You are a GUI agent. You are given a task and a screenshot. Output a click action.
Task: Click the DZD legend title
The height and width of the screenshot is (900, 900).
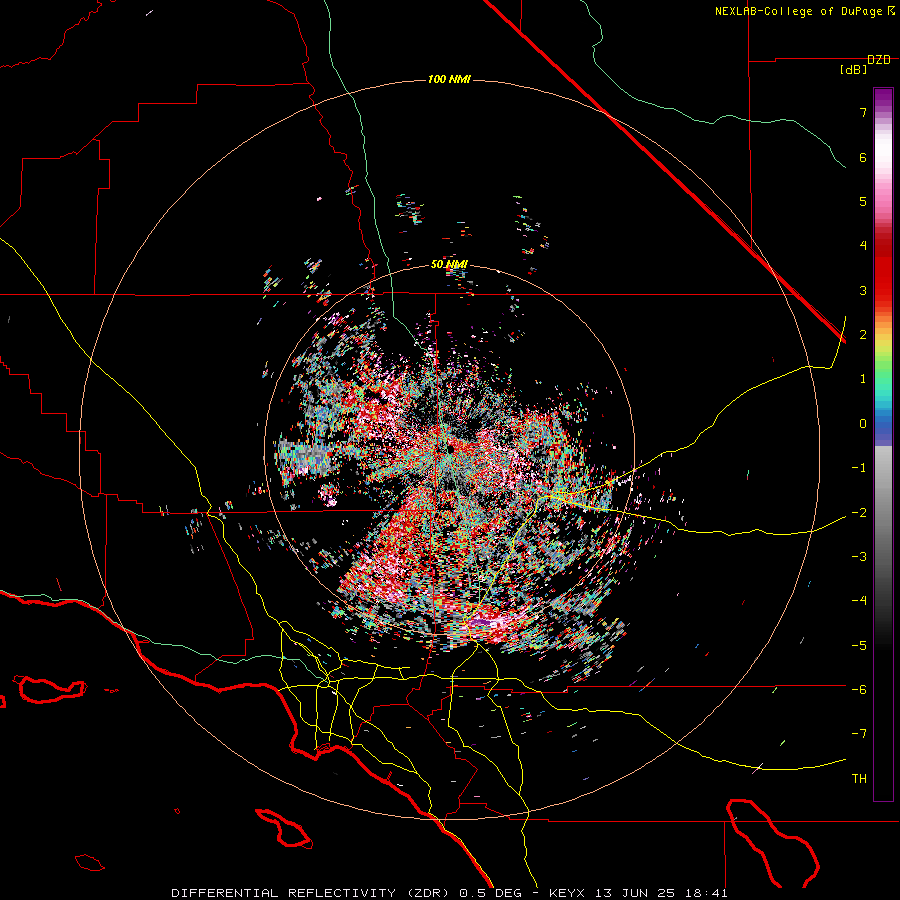(x=879, y=60)
